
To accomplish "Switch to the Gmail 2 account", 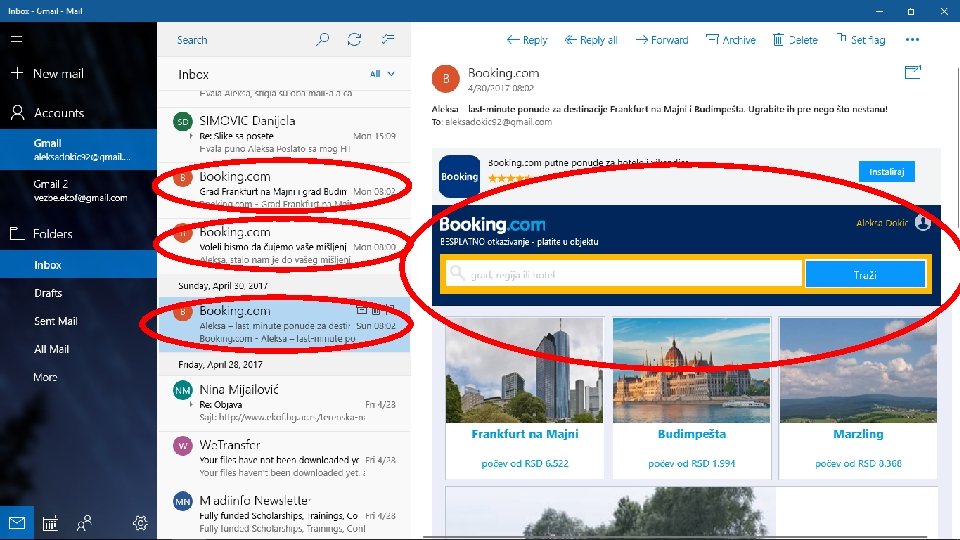I will click(78, 190).
